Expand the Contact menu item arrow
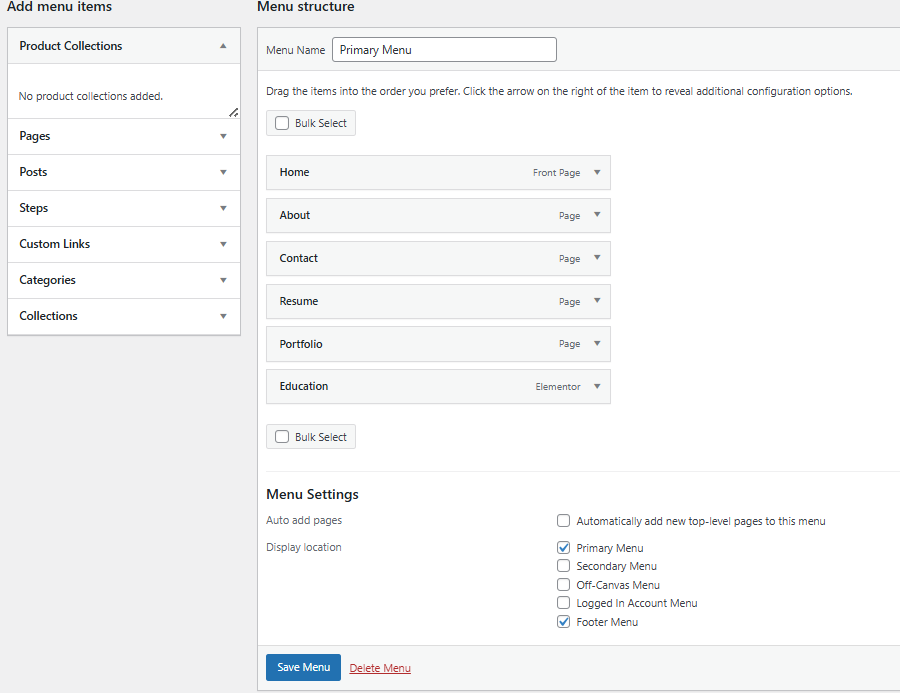This screenshot has width=900, height=693. point(597,258)
